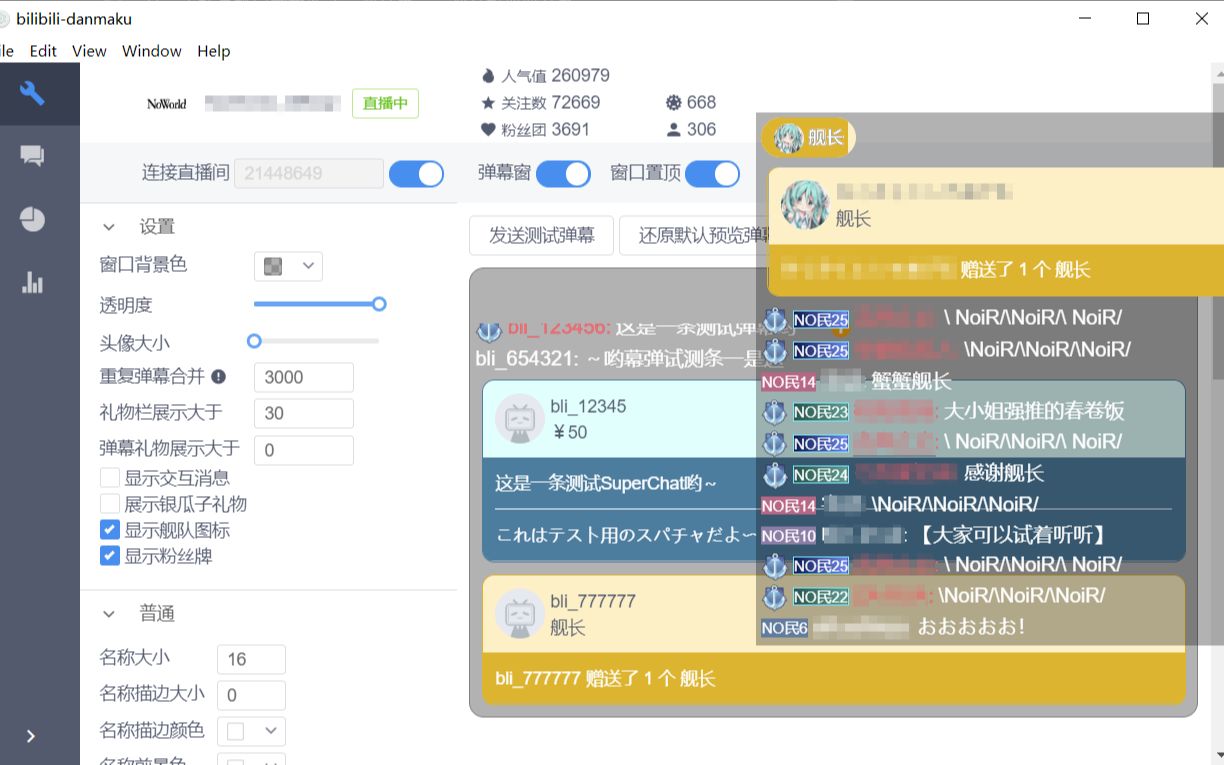This screenshot has width=1224, height=765.
Task: Disable the 窗口置顶 toggle
Action: pyautogui.click(x=711, y=173)
